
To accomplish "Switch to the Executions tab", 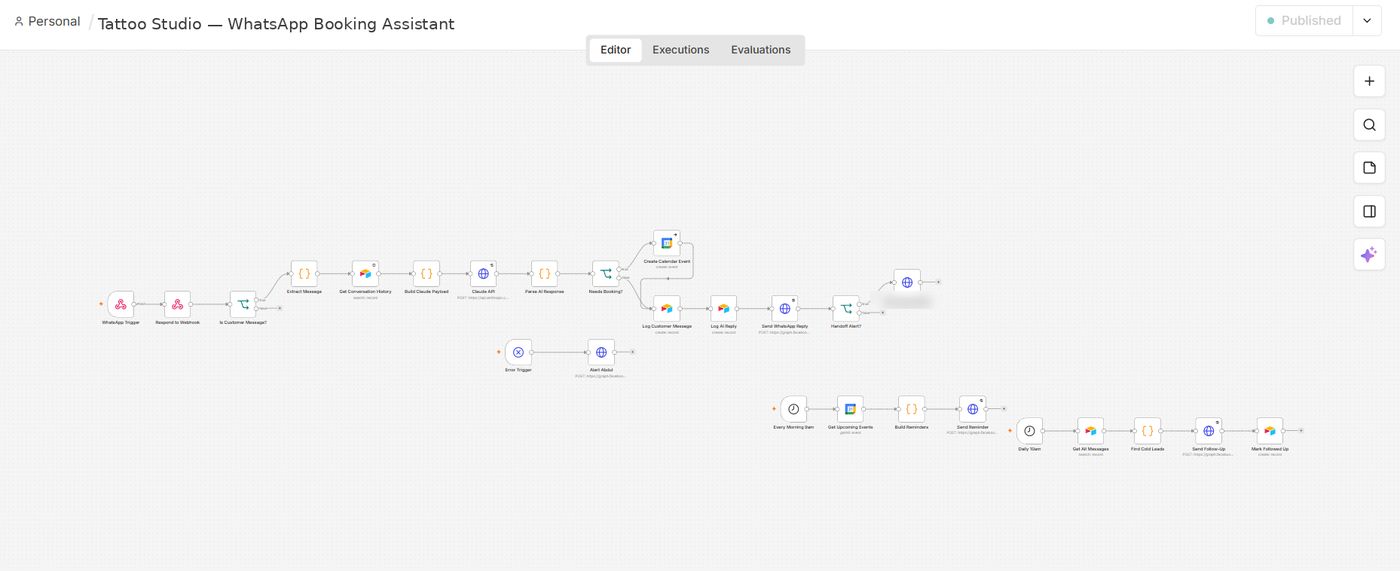I will click(x=681, y=50).
